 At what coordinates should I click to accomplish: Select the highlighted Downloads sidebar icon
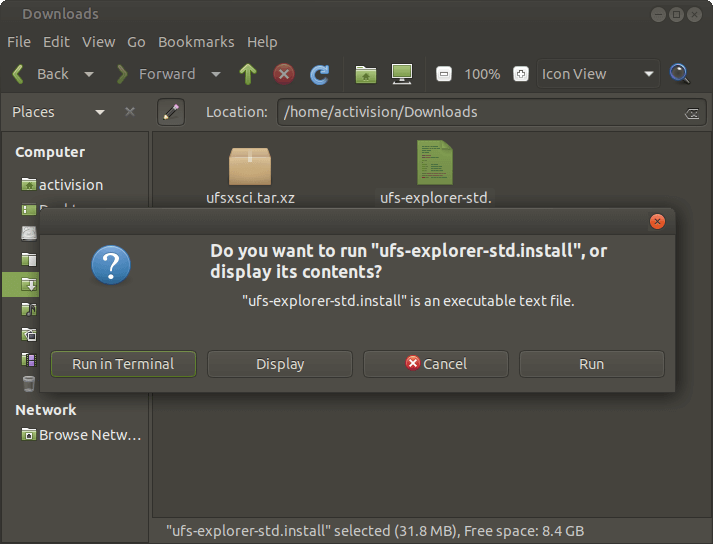click(x=29, y=284)
